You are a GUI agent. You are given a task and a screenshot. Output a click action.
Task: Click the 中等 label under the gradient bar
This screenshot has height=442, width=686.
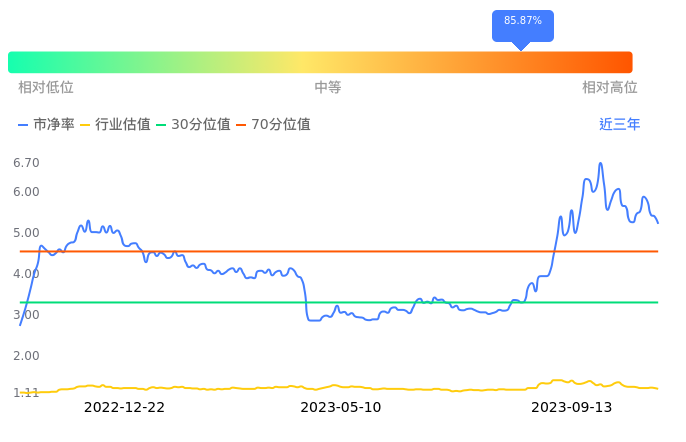[x=328, y=88]
